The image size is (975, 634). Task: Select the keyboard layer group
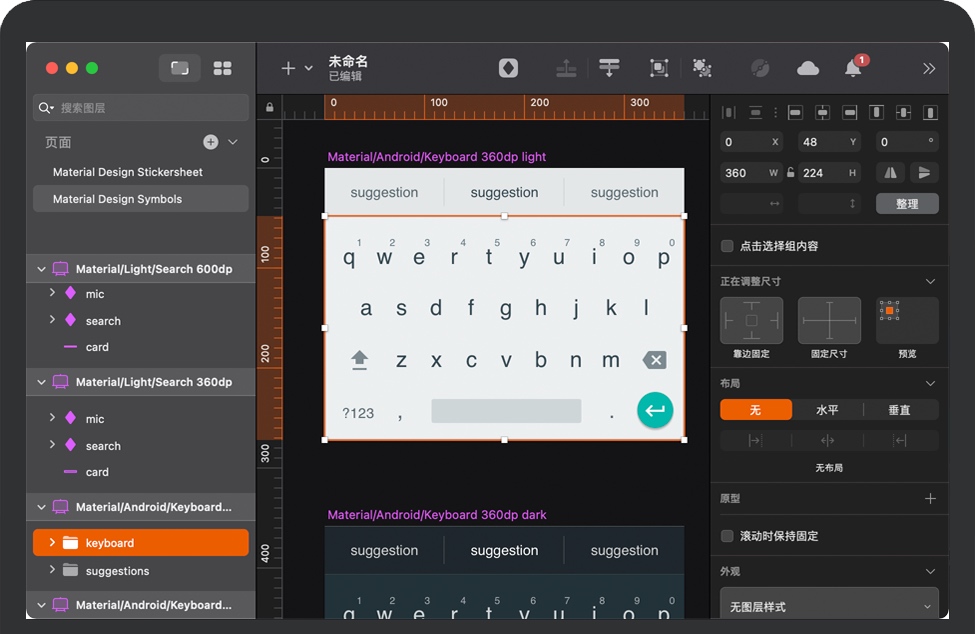pyautogui.click(x=110, y=543)
